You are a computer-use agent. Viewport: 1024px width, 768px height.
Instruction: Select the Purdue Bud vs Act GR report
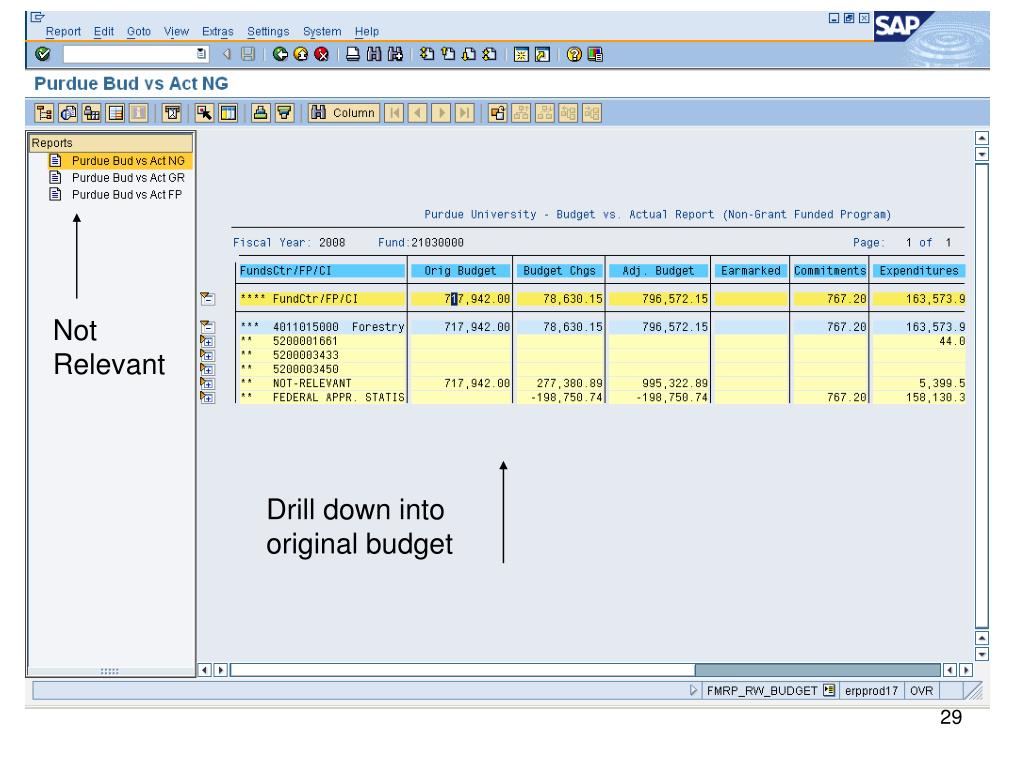coord(128,178)
